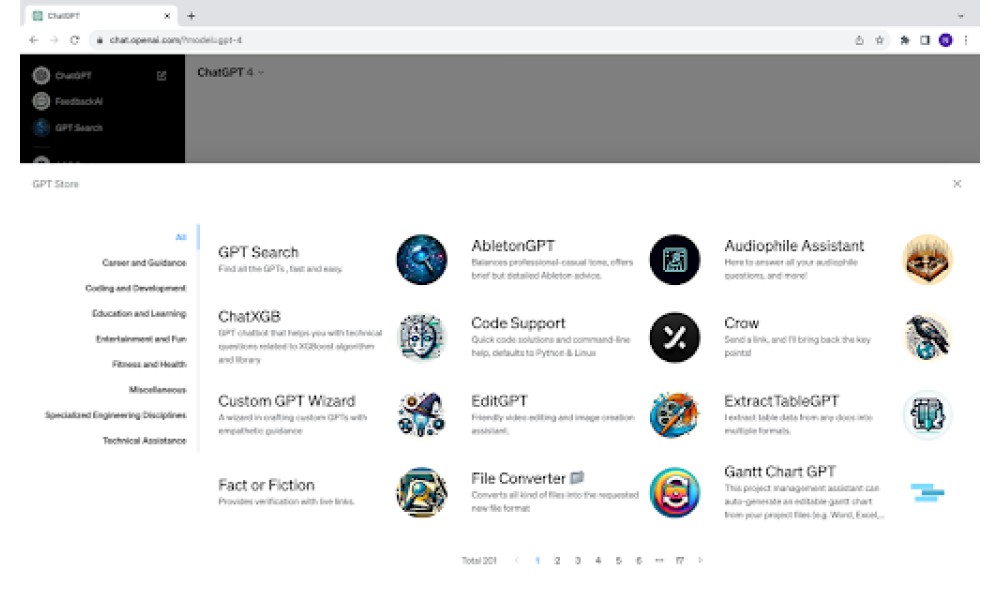Go to page 2
1000x600 pixels.
557,560
